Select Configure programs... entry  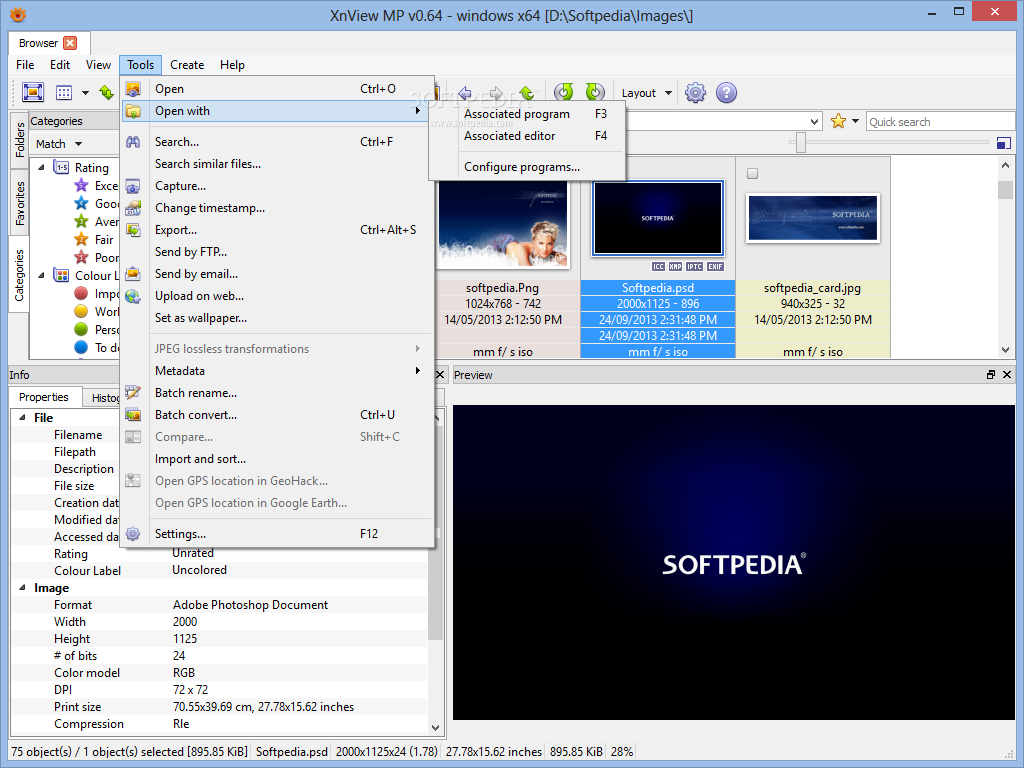[x=526, y=167]
